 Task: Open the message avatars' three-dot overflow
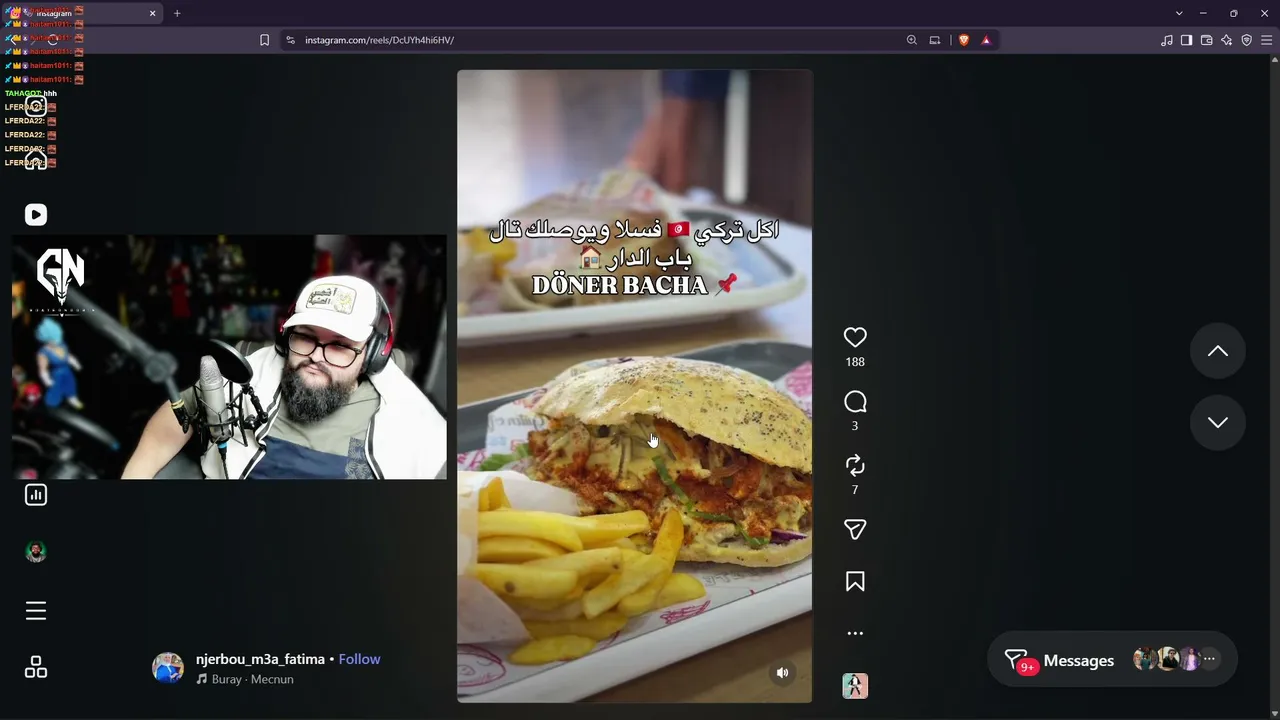[x=1209, y=659]
